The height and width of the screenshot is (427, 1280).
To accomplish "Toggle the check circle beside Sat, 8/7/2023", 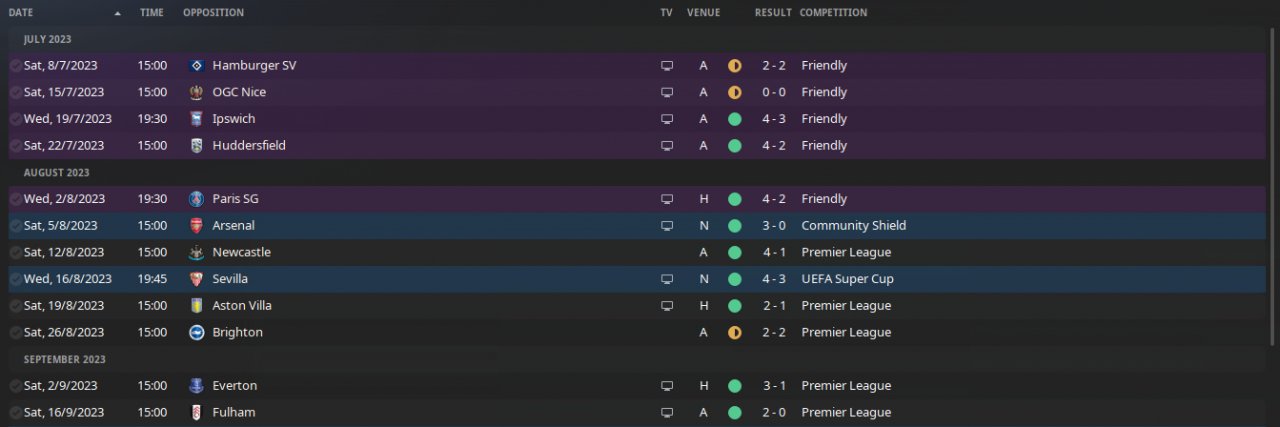I will (x=15, y=66).
